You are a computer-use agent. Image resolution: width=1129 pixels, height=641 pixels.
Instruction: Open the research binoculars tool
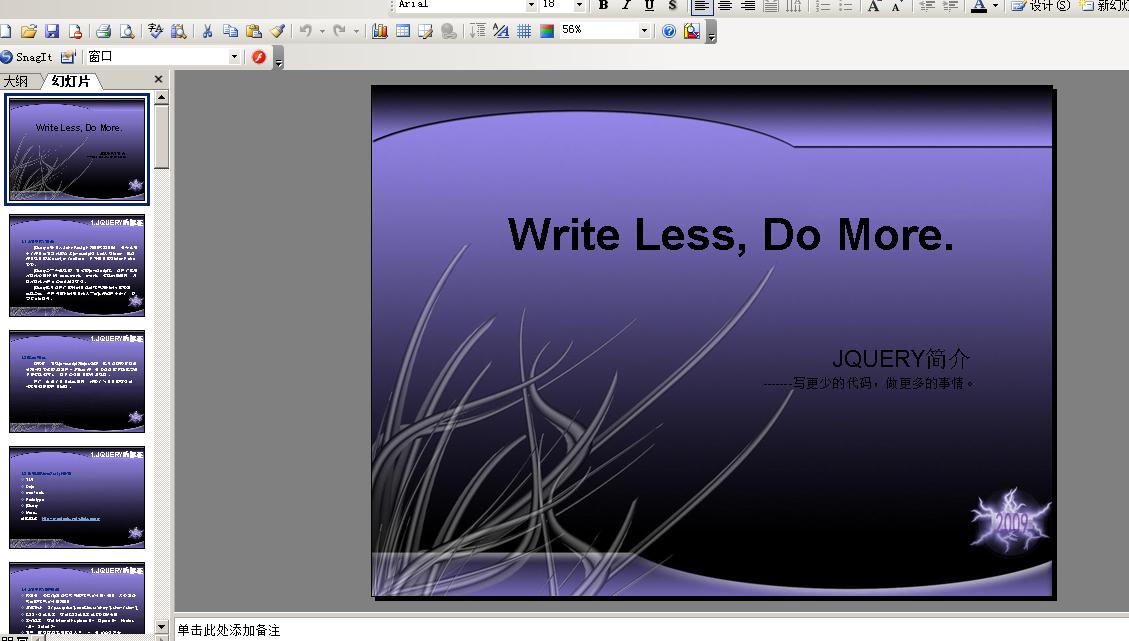pos(179,31)
